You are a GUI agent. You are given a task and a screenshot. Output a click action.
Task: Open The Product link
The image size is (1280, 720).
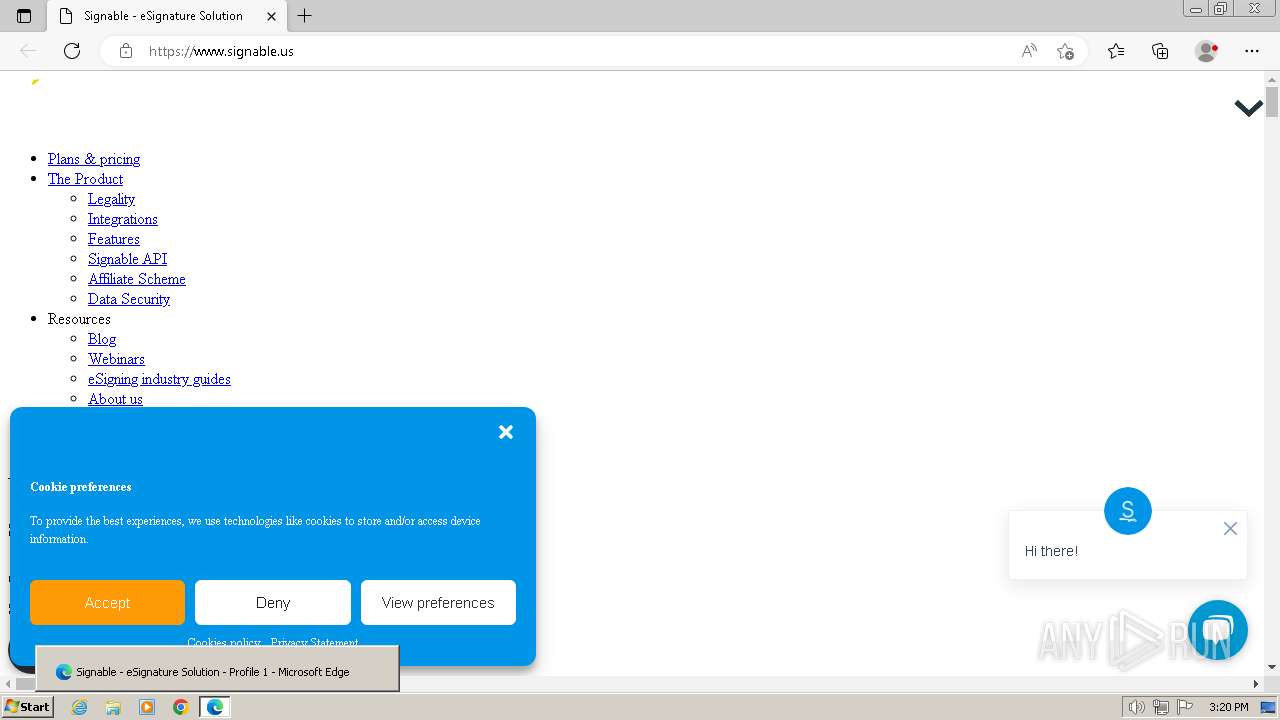coord(85,179)
